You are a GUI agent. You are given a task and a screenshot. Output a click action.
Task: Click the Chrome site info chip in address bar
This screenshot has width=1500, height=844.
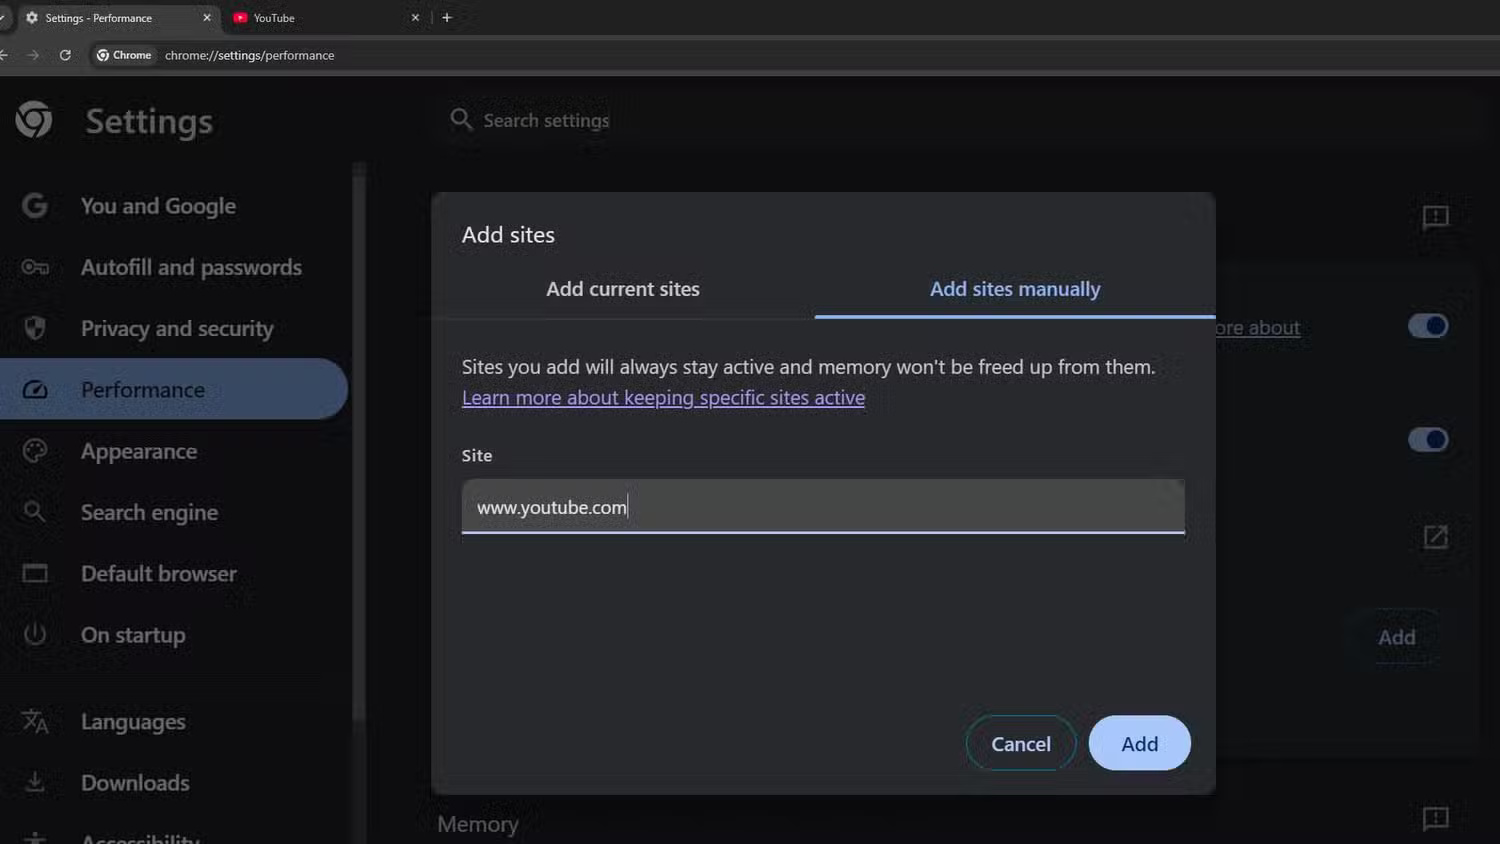coord(124,55)
